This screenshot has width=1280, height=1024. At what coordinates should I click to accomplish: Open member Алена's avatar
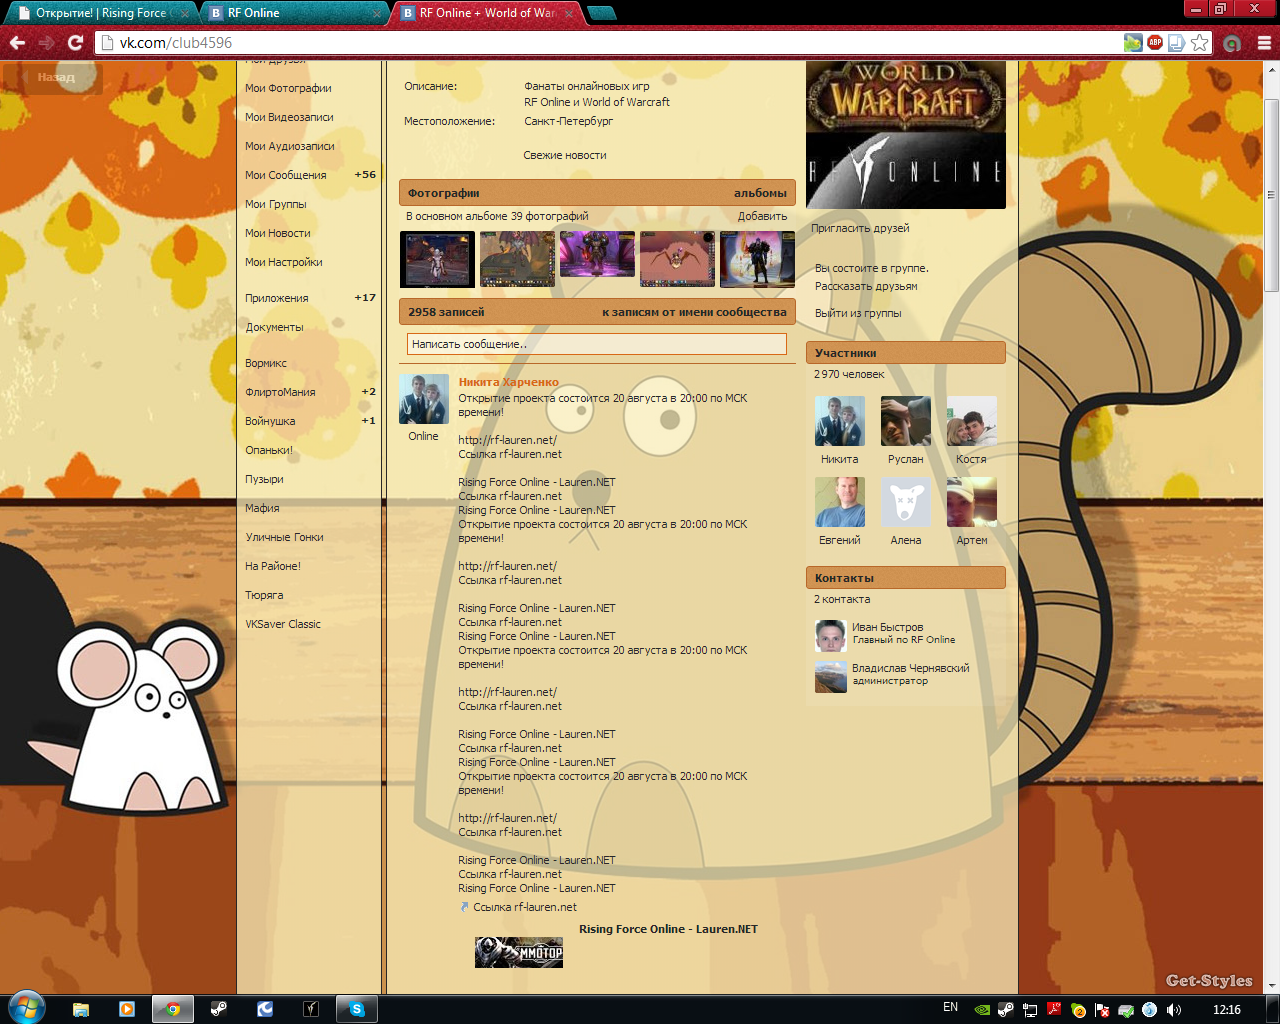(906, 502)
